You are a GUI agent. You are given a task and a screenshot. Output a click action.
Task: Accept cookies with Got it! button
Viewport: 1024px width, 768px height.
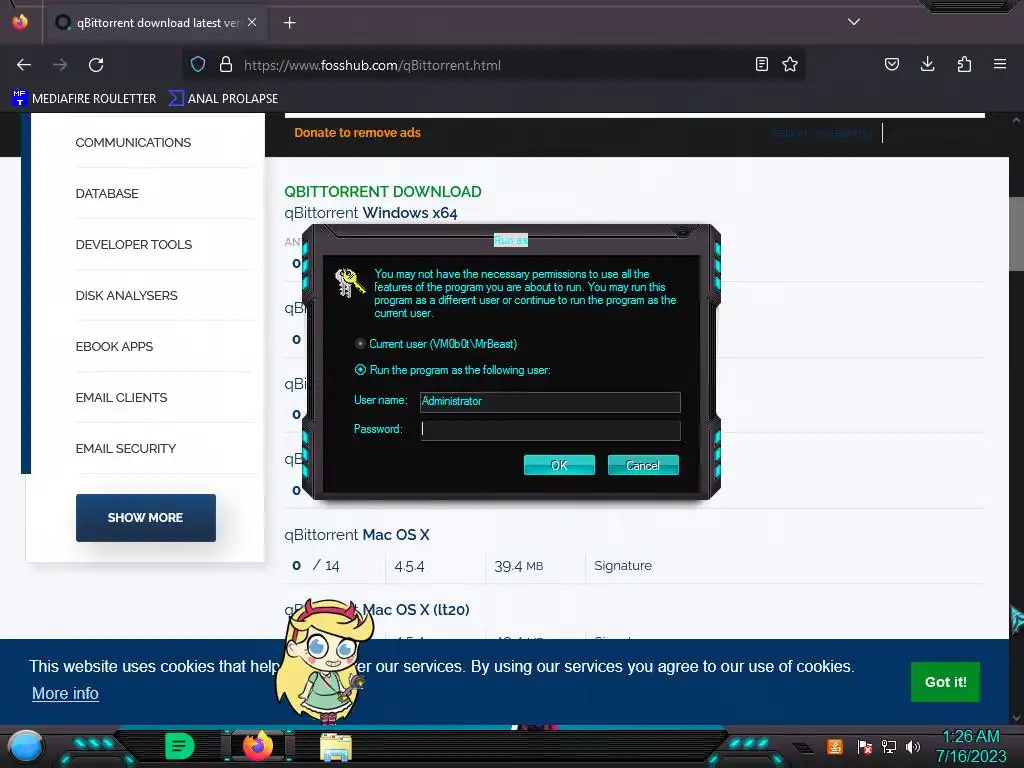pyautogui.click(x=946, y=682)
